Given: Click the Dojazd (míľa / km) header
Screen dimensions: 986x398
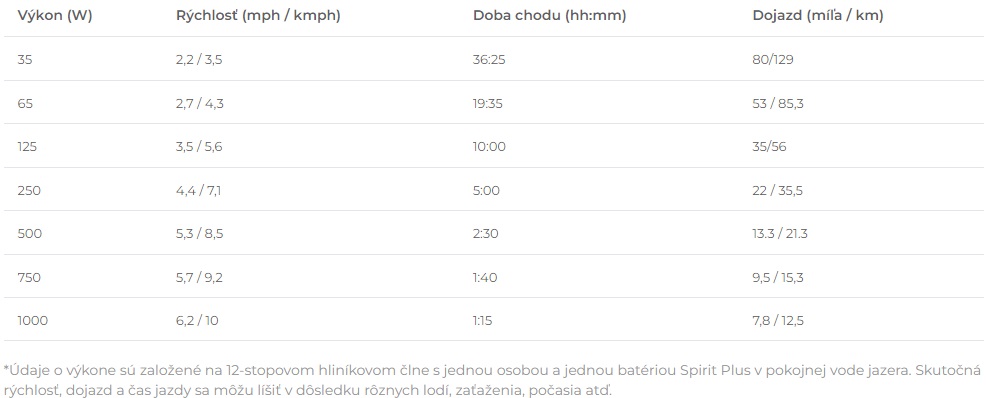Looking at the screenshot, I should [x=818, y=16].
